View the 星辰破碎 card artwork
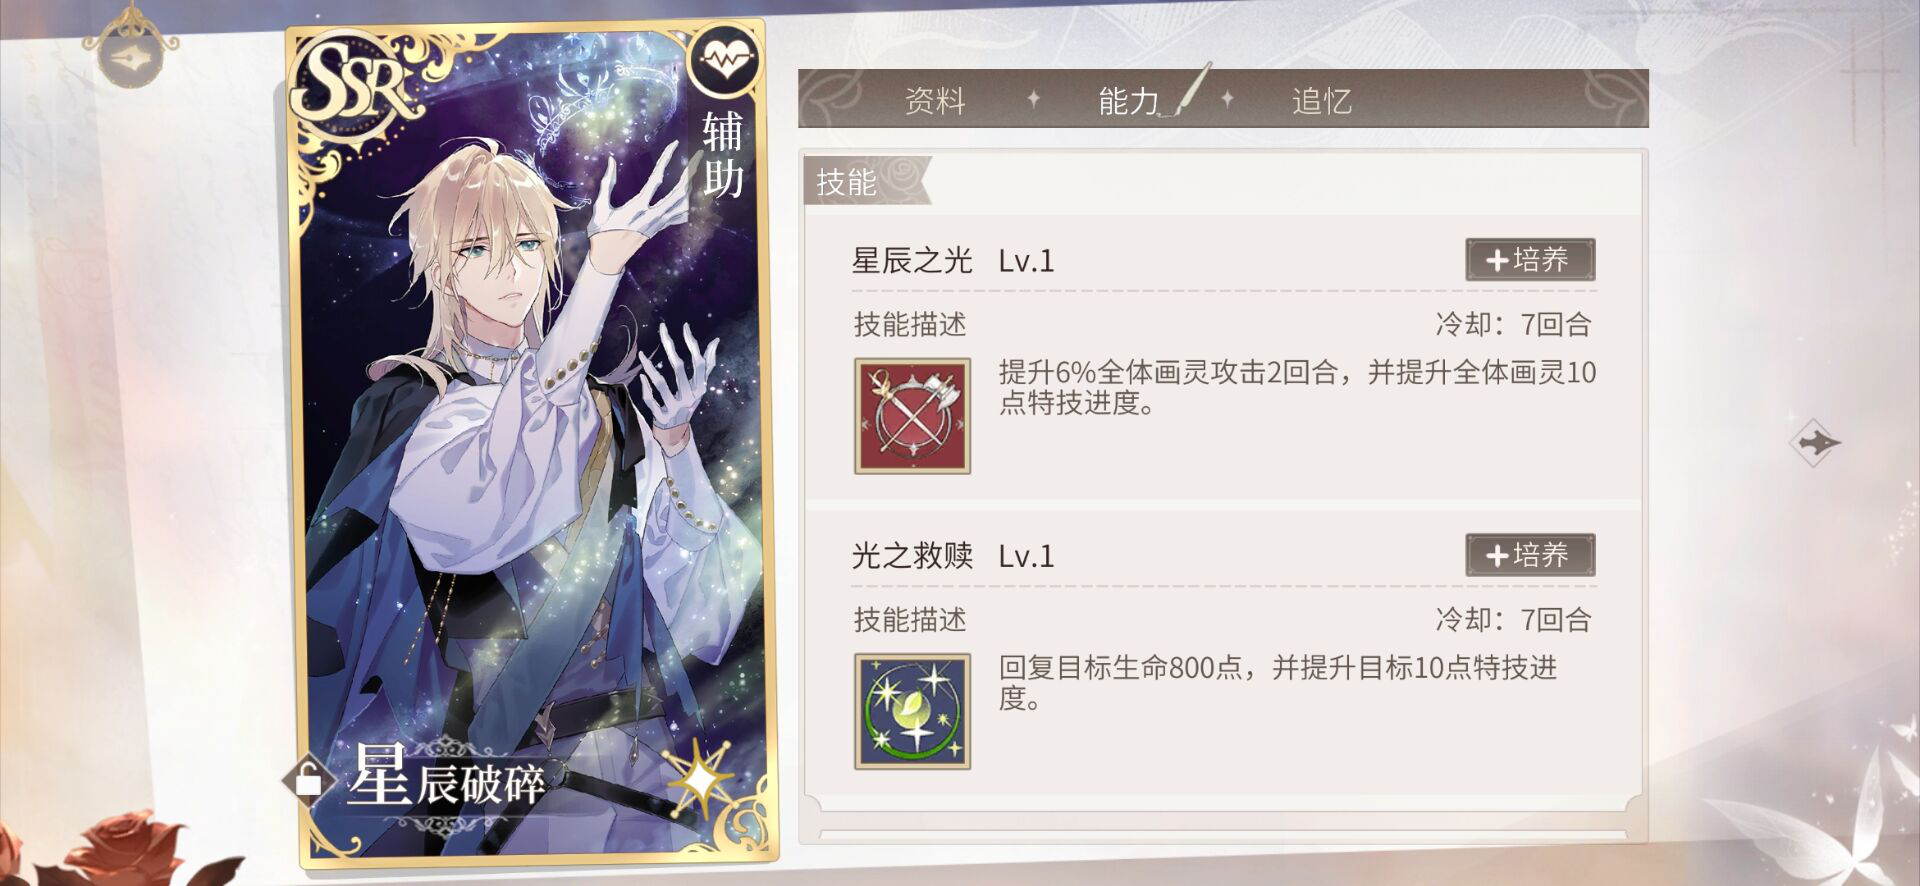 (x=531, y=445)
